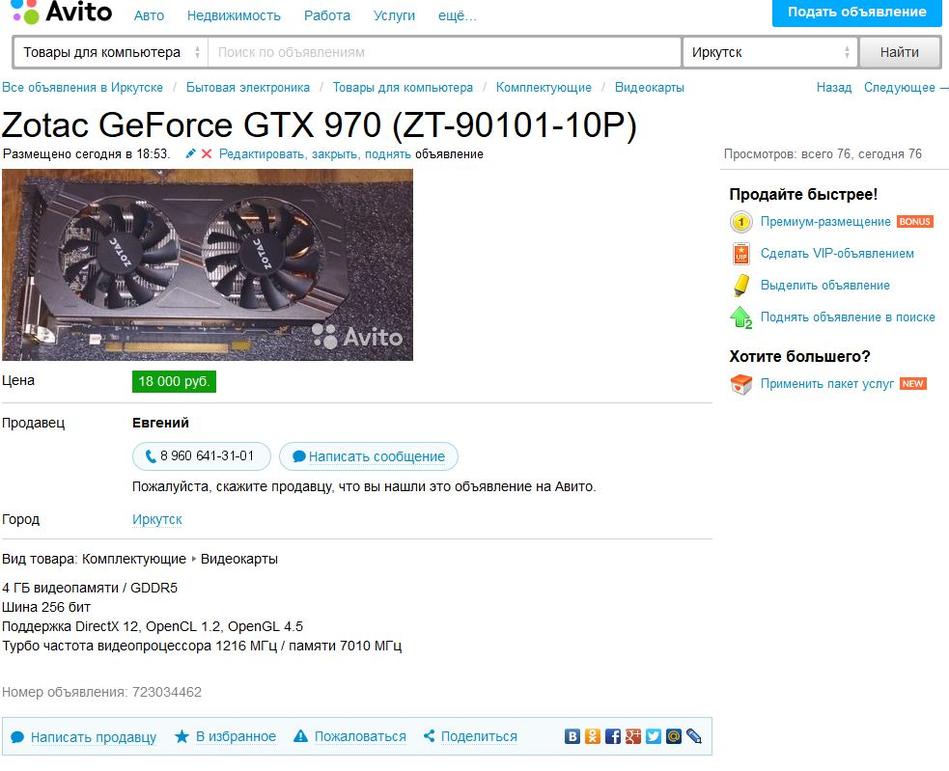Click the Найти search button

point(899,53)
